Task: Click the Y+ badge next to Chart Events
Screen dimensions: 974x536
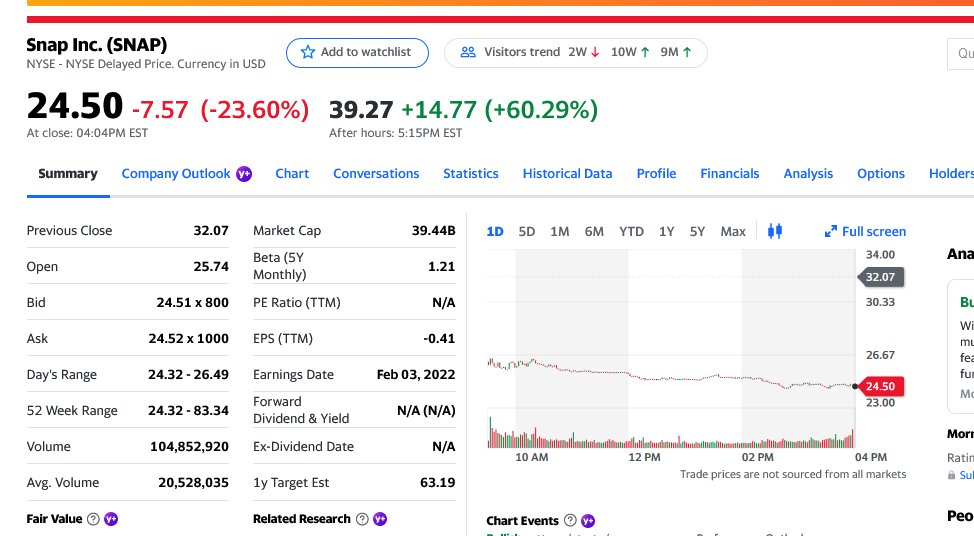Action: click(x=588, y=520)
